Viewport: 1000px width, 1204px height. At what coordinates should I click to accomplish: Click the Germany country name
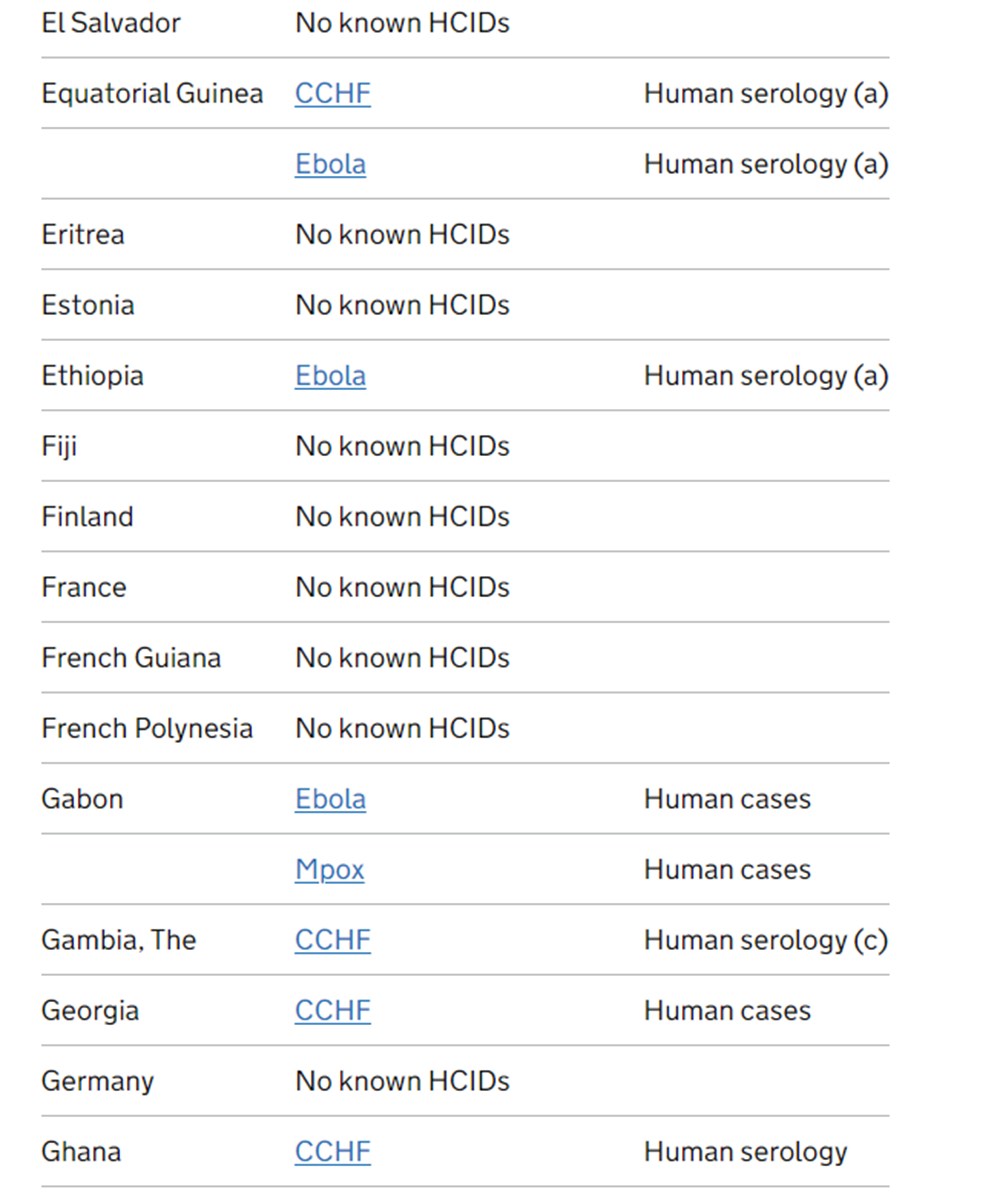97,1082
